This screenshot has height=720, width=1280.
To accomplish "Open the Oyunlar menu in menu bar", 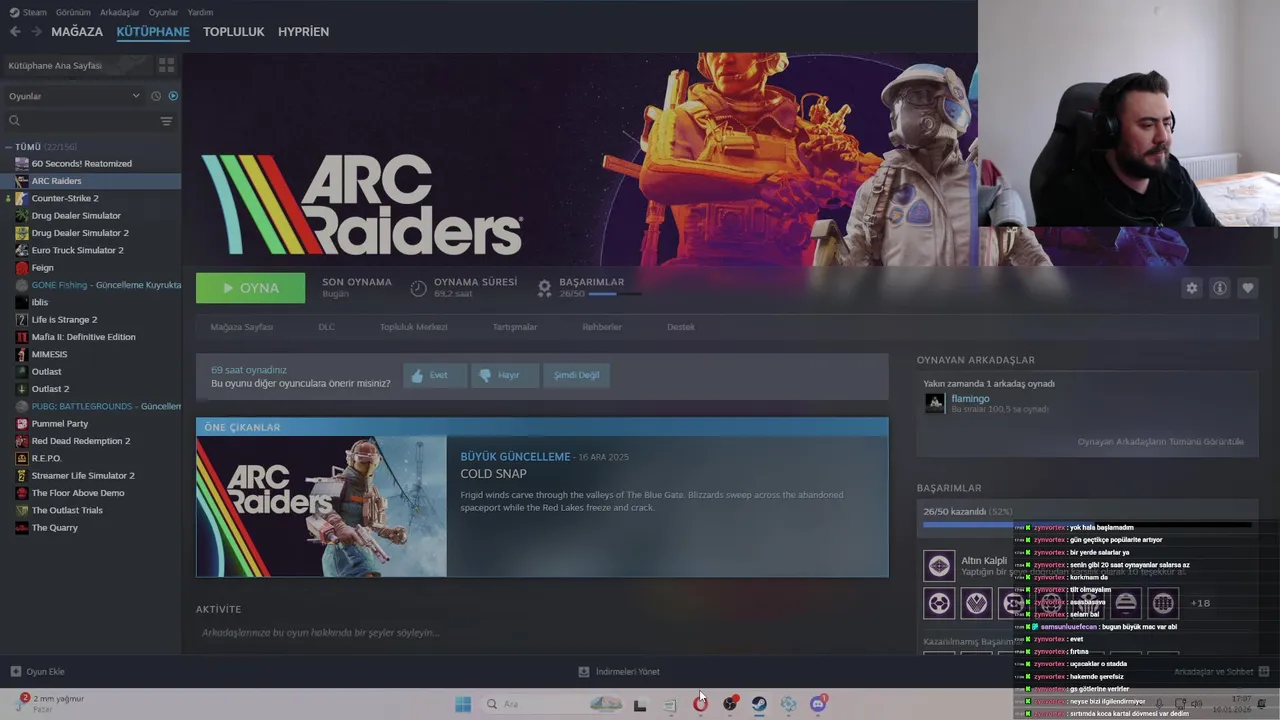I will [163, 12].
